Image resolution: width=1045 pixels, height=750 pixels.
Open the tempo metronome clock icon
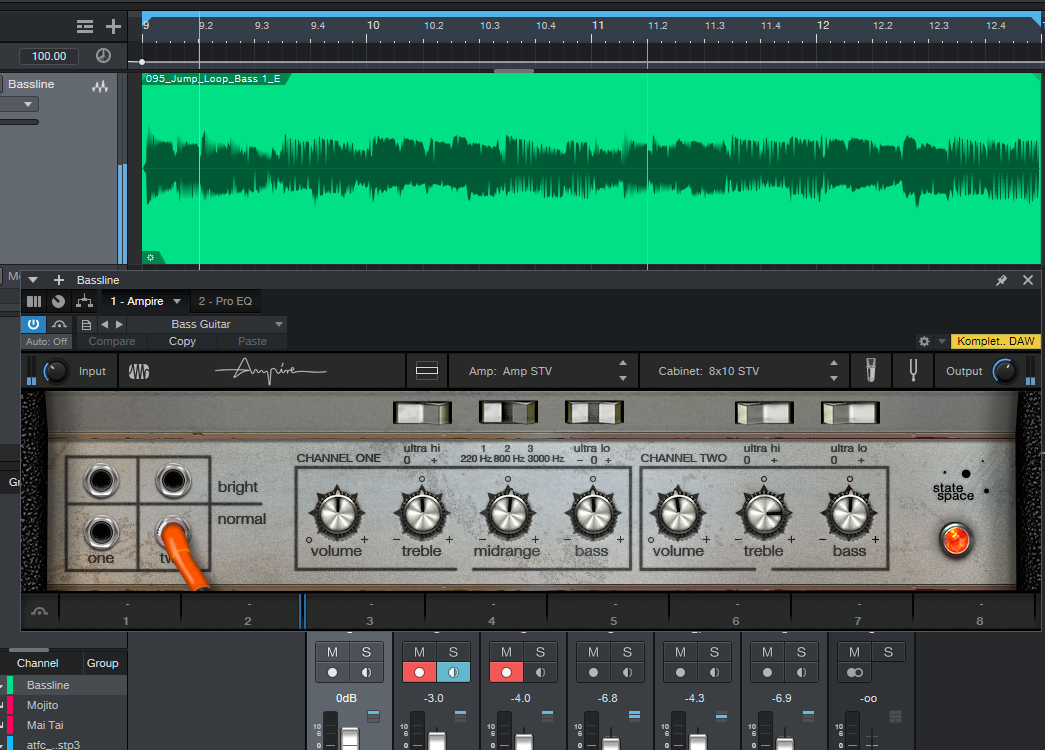pos(103,56)
